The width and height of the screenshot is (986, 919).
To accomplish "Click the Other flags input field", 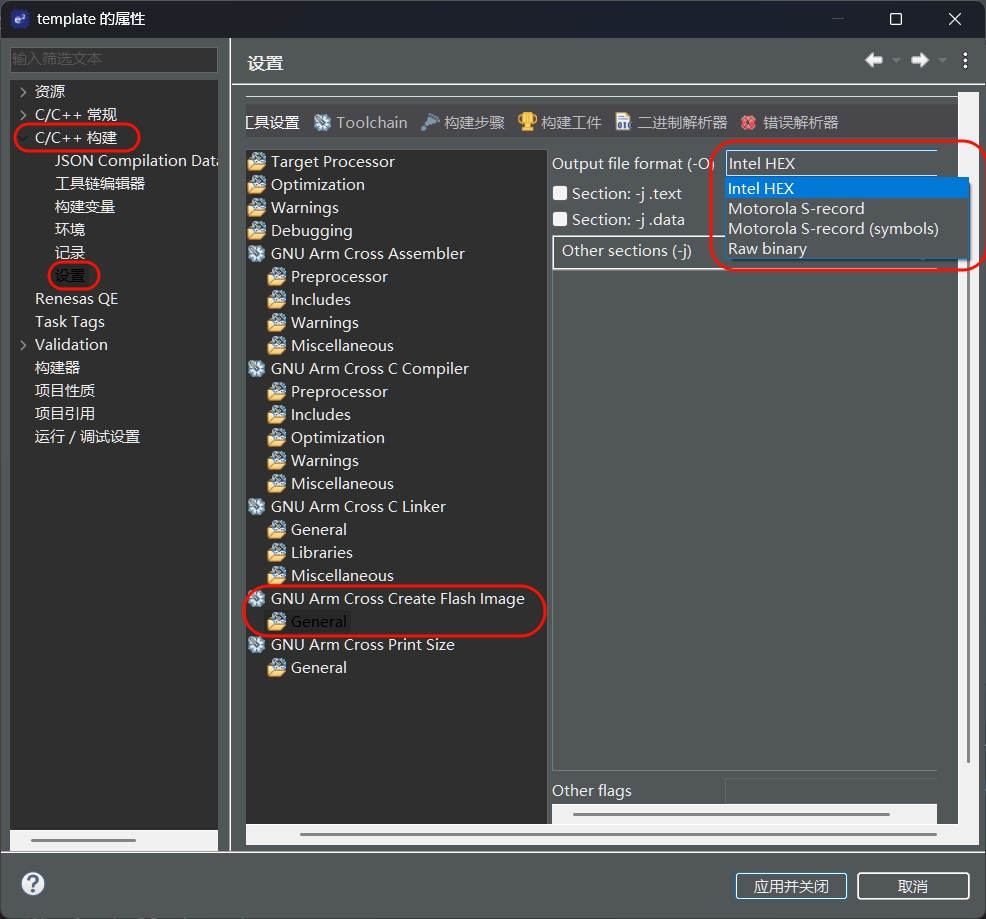I will 831,791.
